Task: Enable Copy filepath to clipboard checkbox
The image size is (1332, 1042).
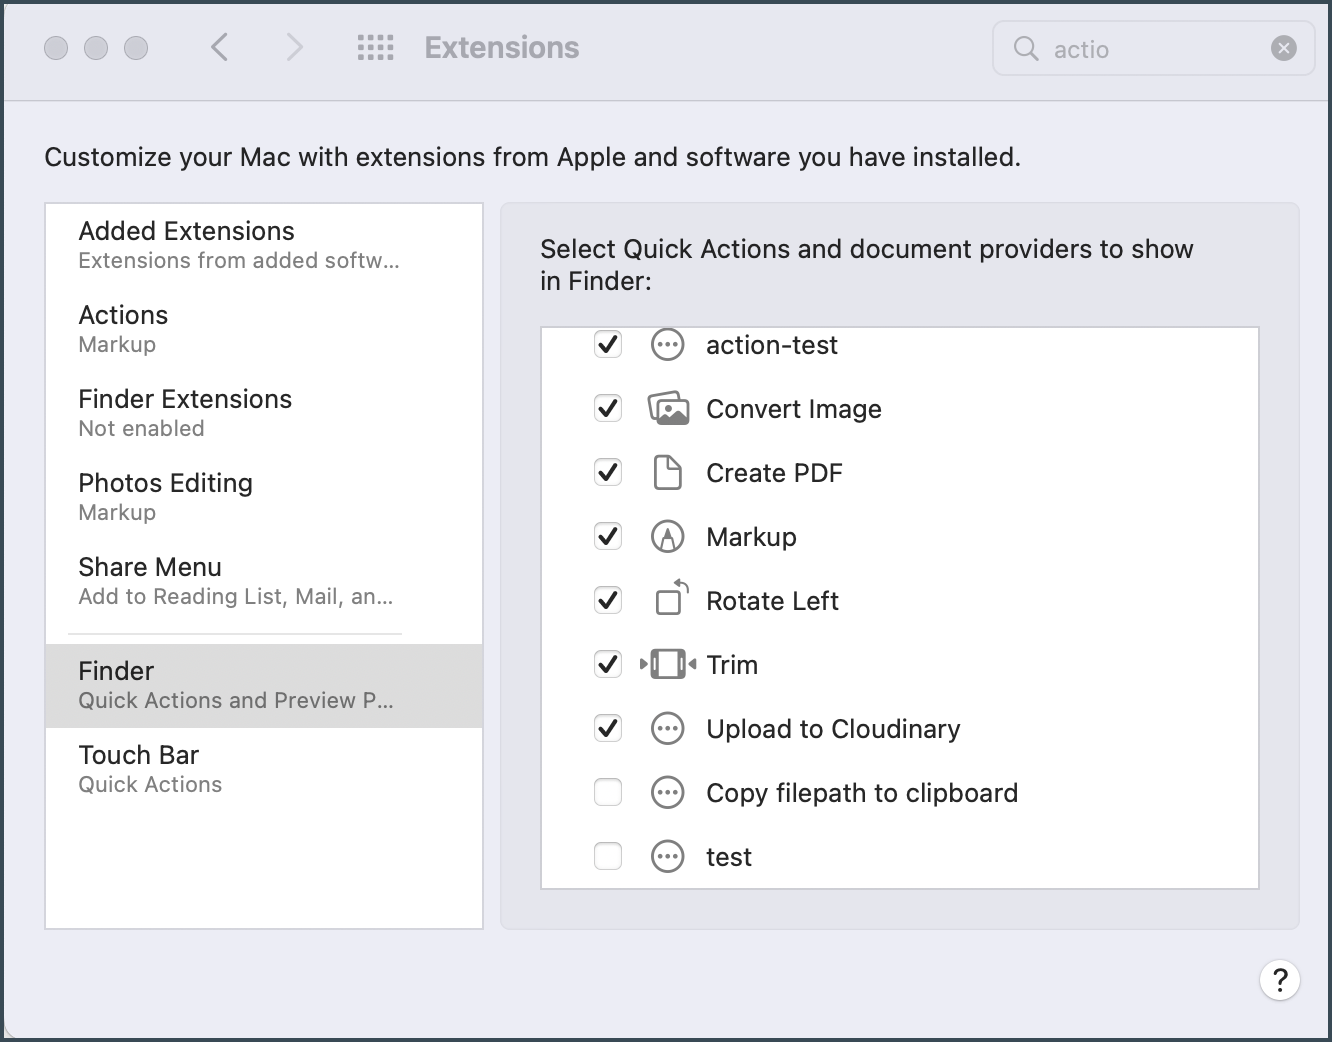Action: [x=608, y=793]
